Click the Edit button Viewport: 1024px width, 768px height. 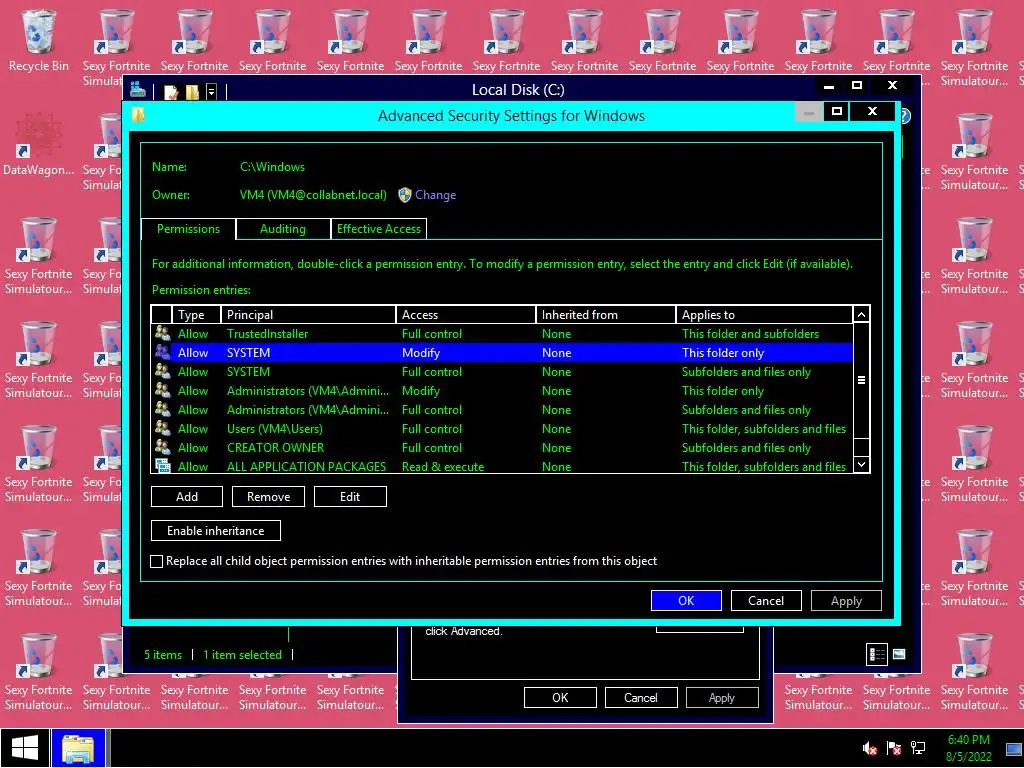tap(350, 496)
